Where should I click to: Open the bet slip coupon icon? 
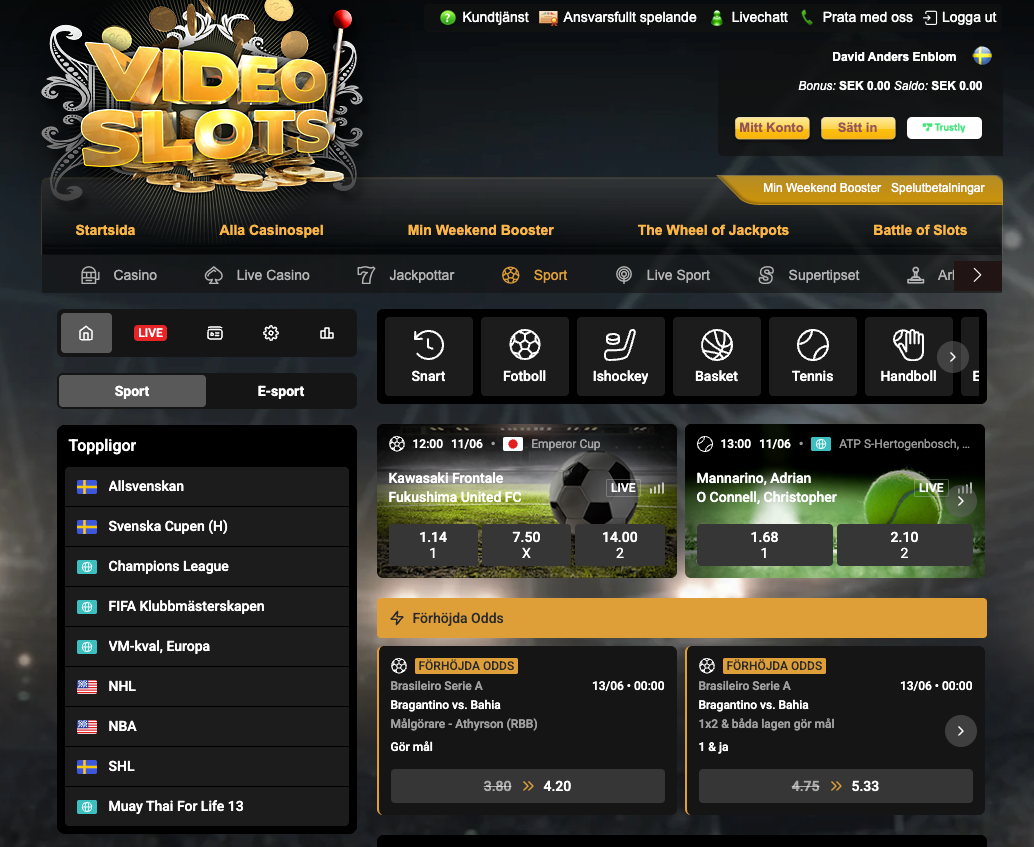(x=215, y=333)
